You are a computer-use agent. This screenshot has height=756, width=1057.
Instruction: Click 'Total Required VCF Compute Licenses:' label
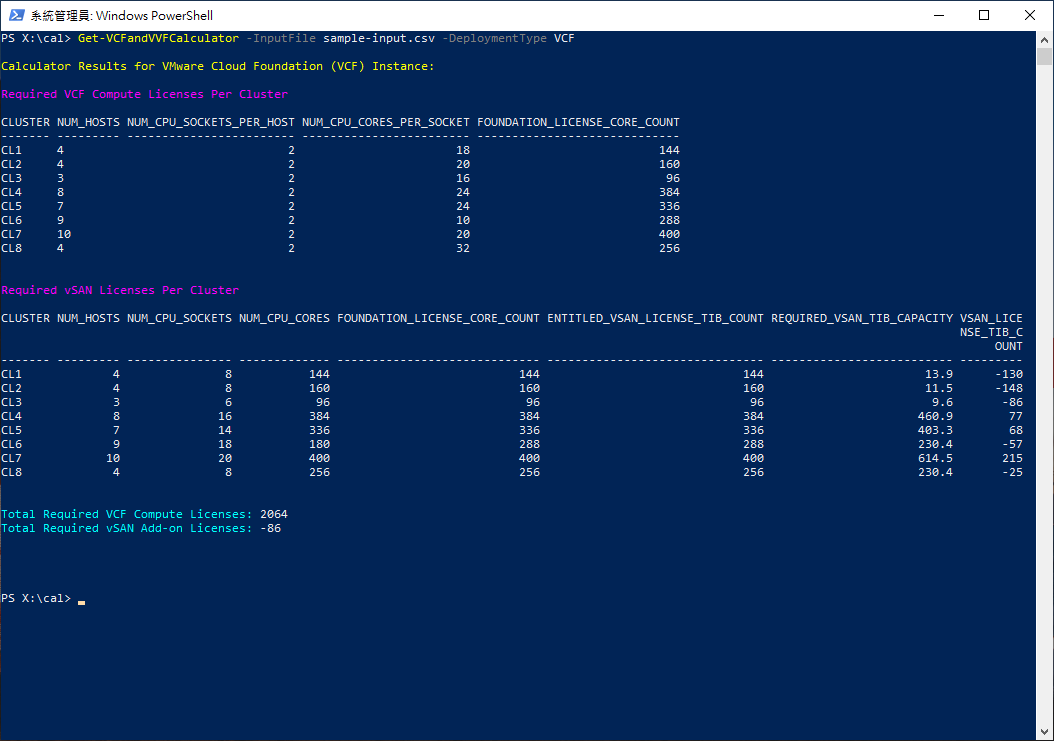coord(127,514)
